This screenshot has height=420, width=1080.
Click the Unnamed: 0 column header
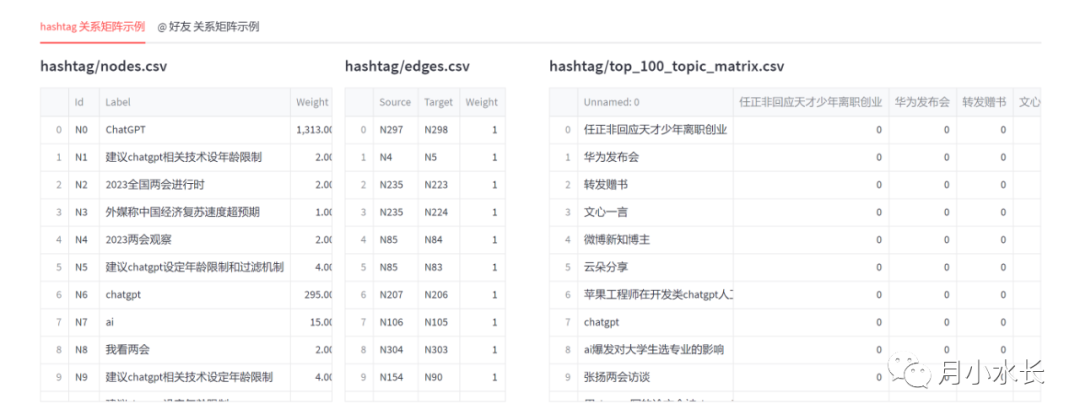(x=655, y=102)
